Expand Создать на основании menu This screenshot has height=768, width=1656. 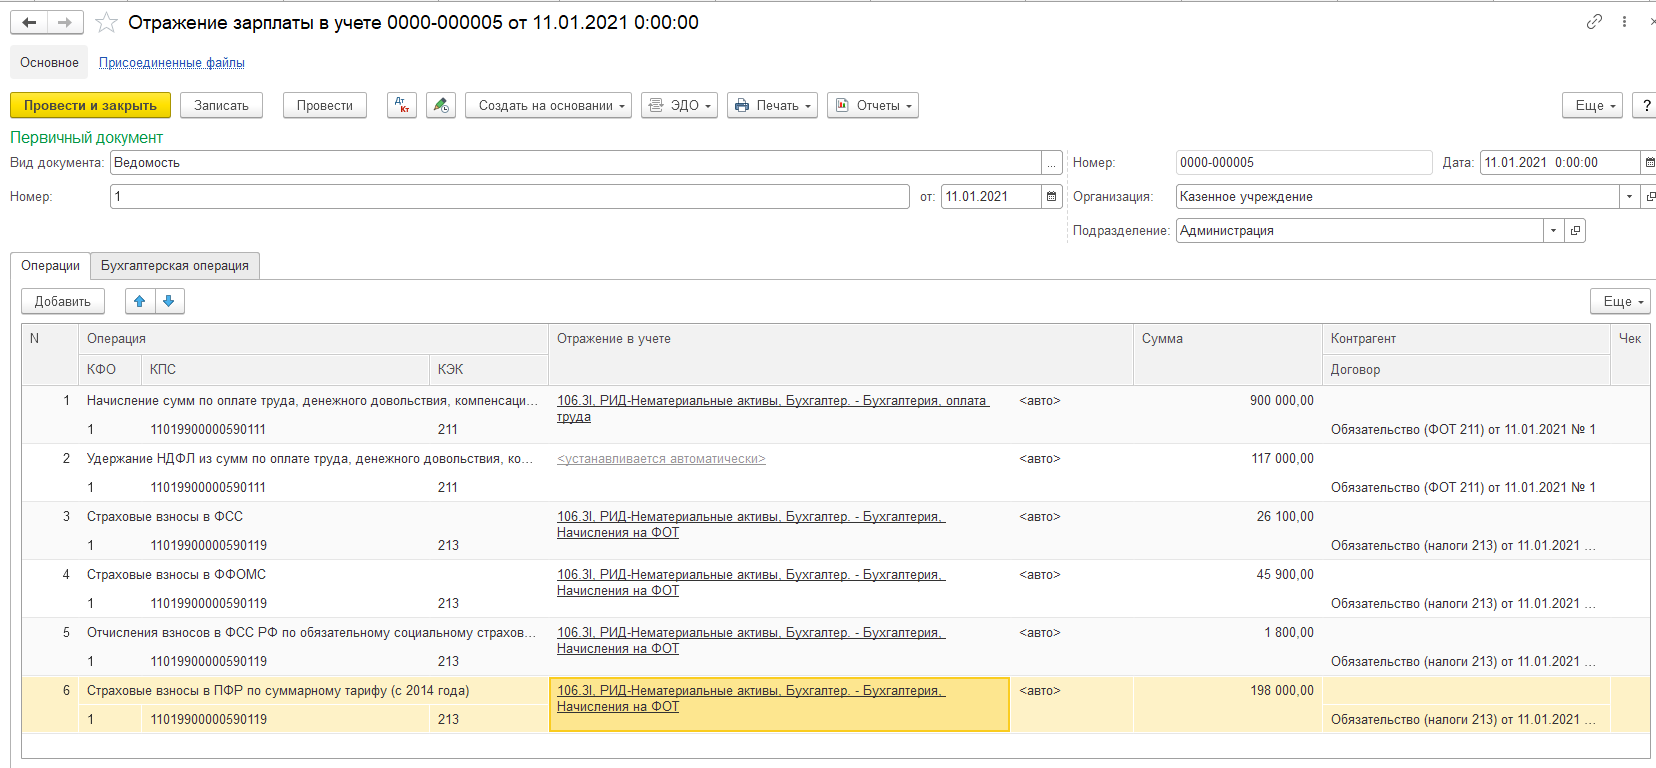(x=548, y=105)
